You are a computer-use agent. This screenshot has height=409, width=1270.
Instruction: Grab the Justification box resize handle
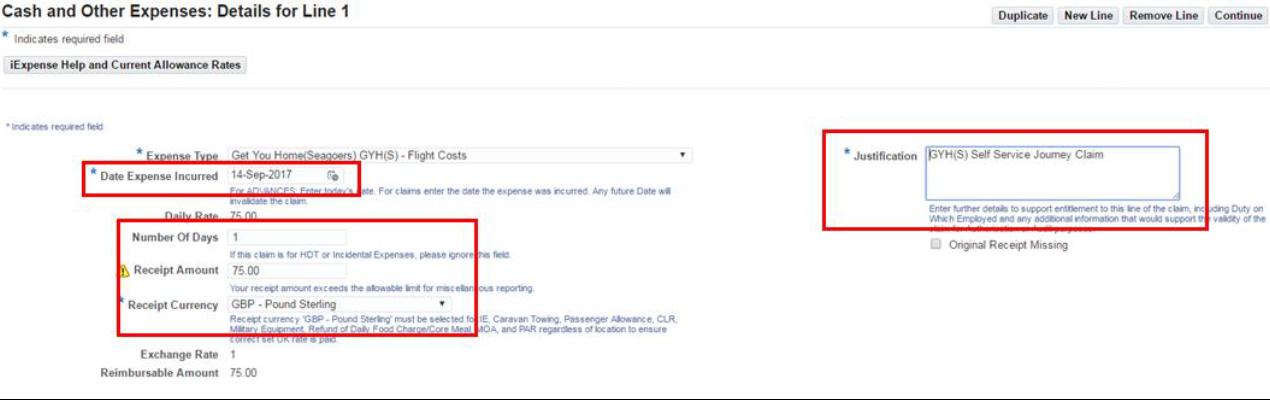click(1174, 195)
